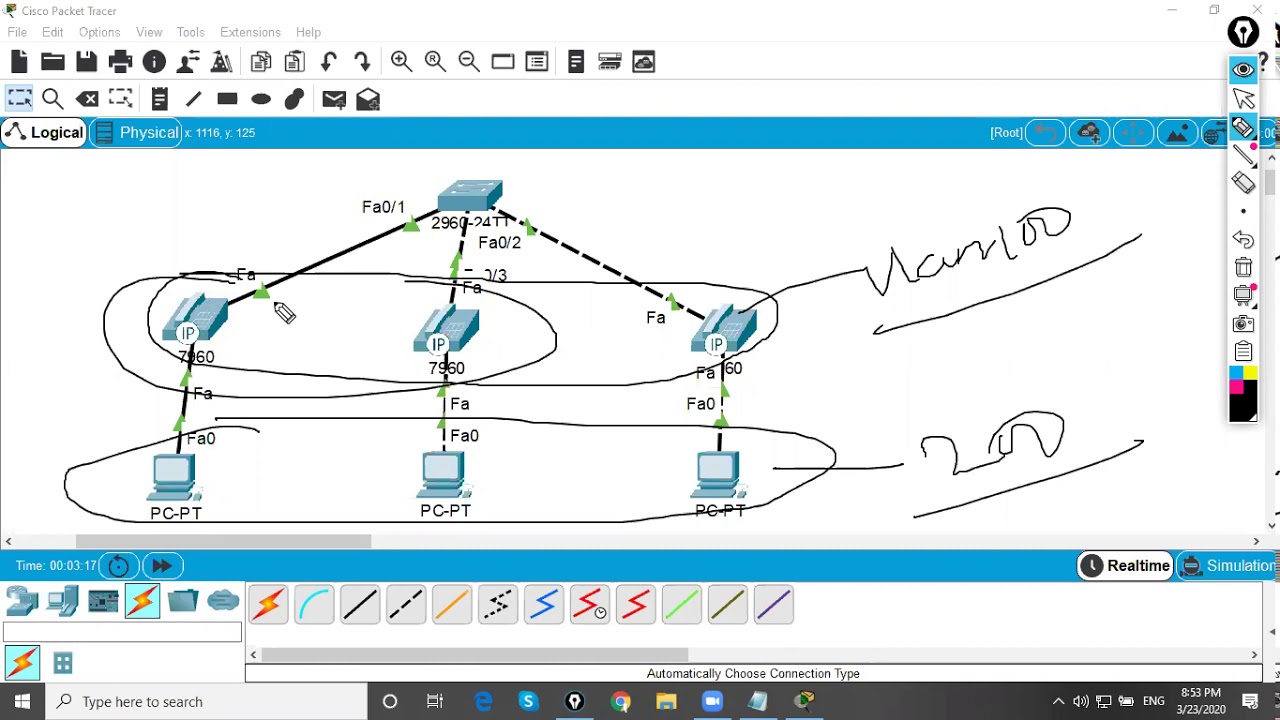This screenshot has height=720, width=1280.
Task: Zoom out of the workspace
Action: click(x=469, y=62)
